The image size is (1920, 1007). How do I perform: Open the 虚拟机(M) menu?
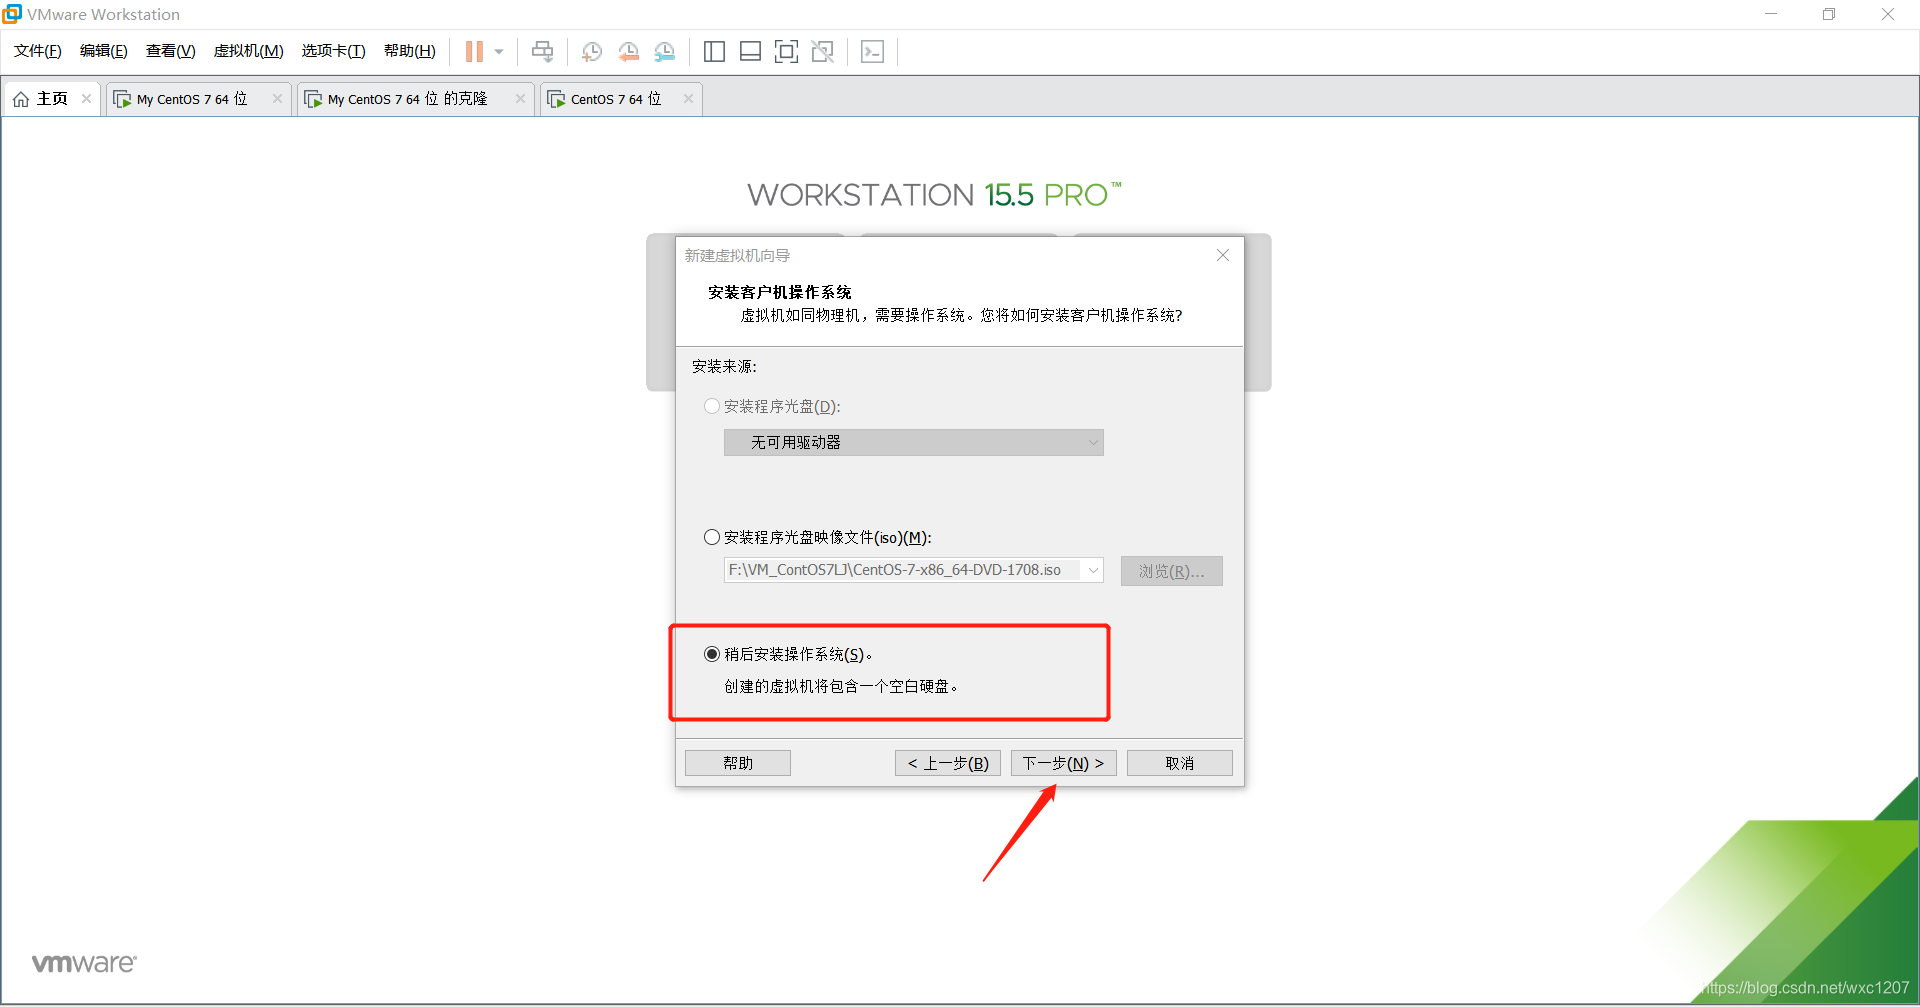(249, 51)
